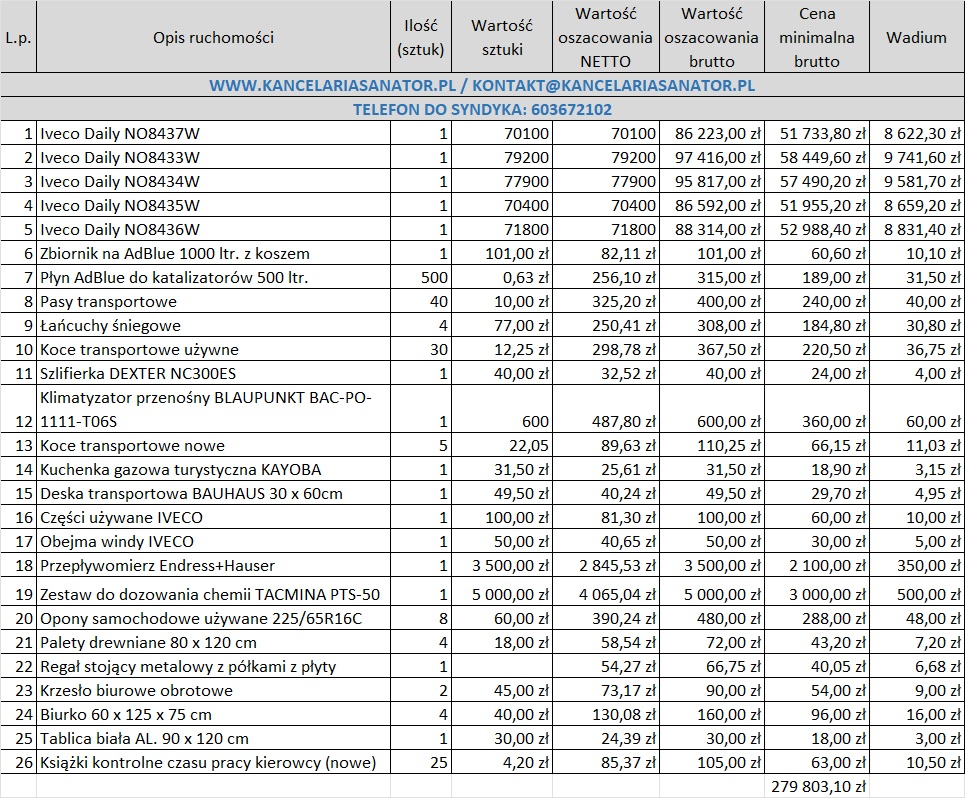Click the total sum 279 803,10 zł cell
This screenshot has height=798, width=965.
point(817,787)
